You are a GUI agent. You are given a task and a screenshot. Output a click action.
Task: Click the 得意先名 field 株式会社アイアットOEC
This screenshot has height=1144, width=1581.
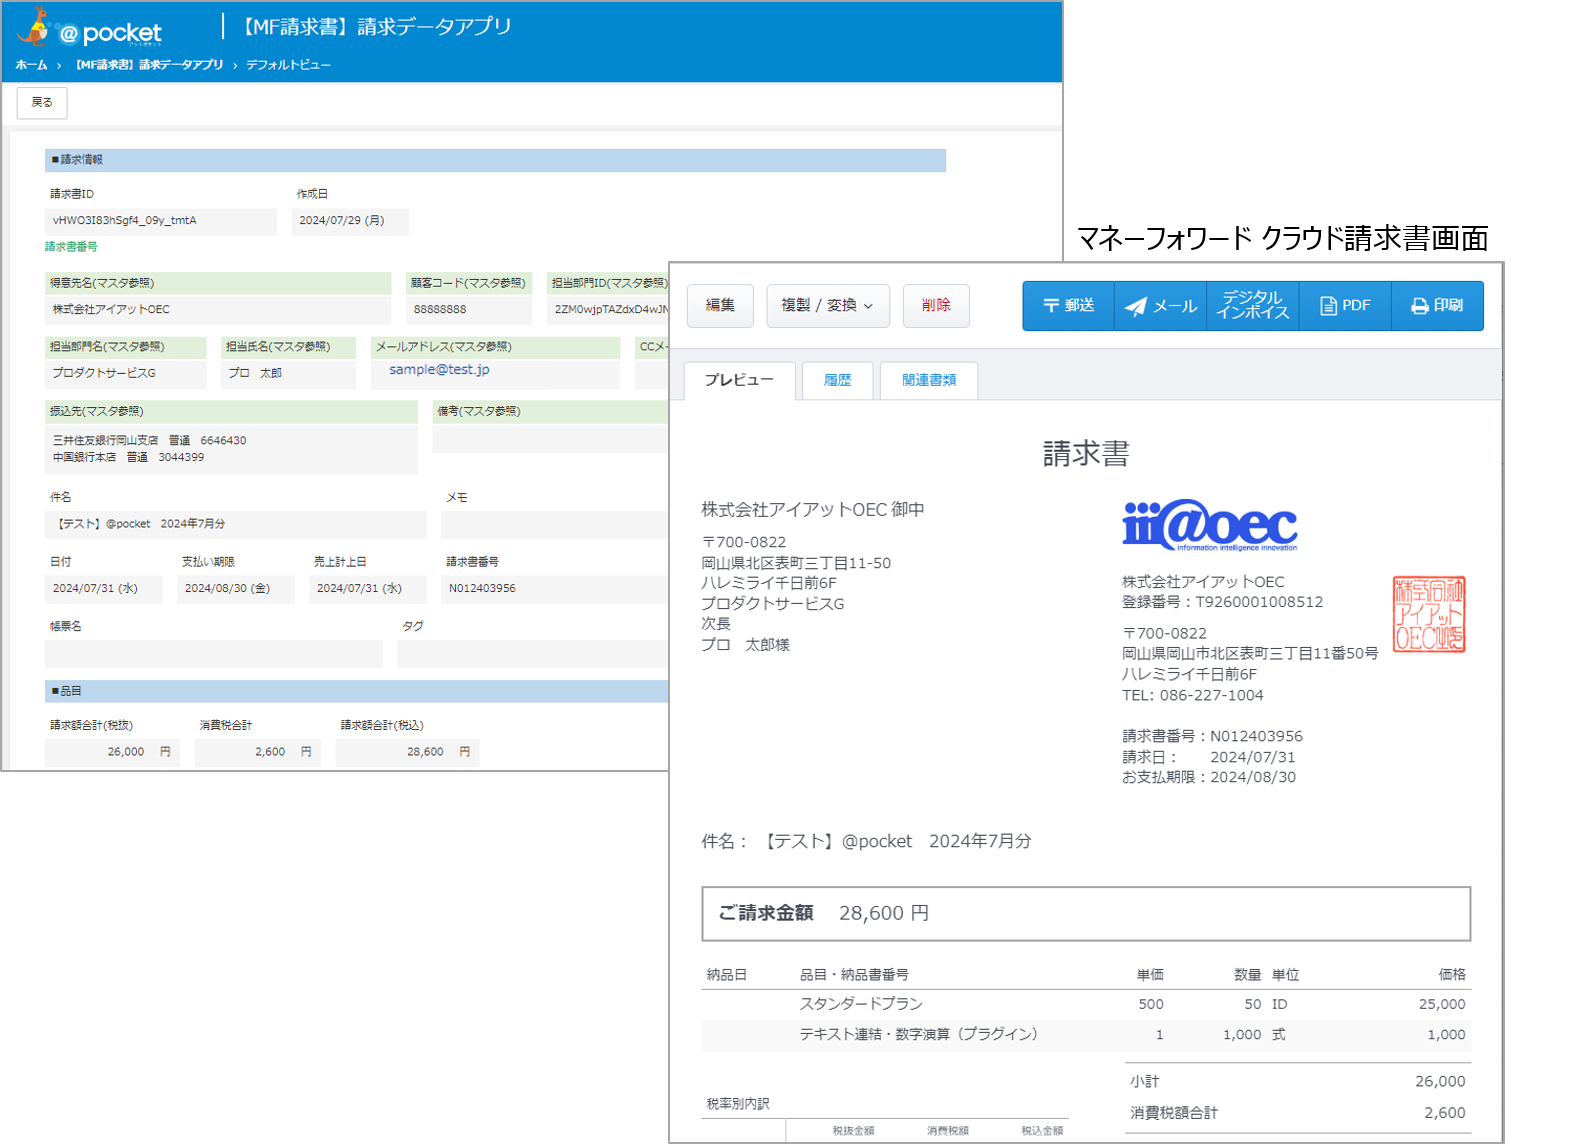click(218, 310)
